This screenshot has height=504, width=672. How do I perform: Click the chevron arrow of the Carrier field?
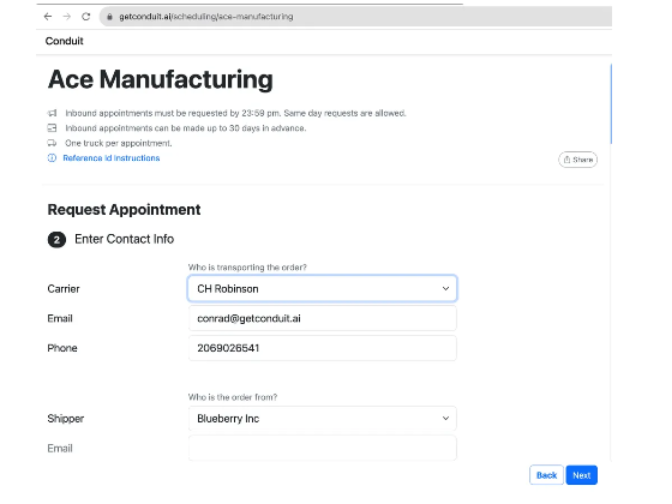(445, 289)
